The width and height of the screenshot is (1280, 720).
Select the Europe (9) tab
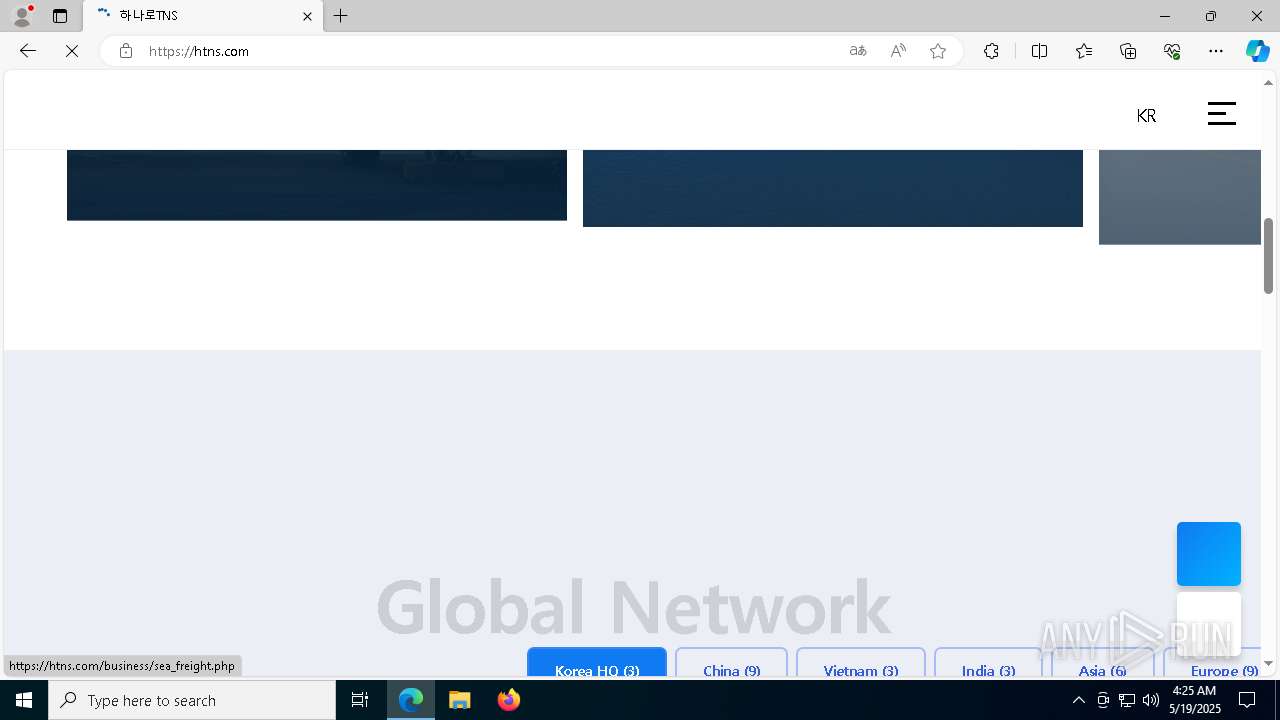[1213, 663]
